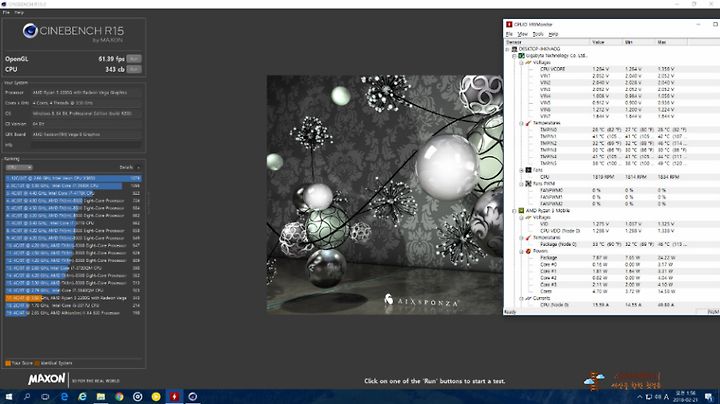Open Cinebench File menu
The width and height of the screenshot is (720, 404).
(6, 12)
